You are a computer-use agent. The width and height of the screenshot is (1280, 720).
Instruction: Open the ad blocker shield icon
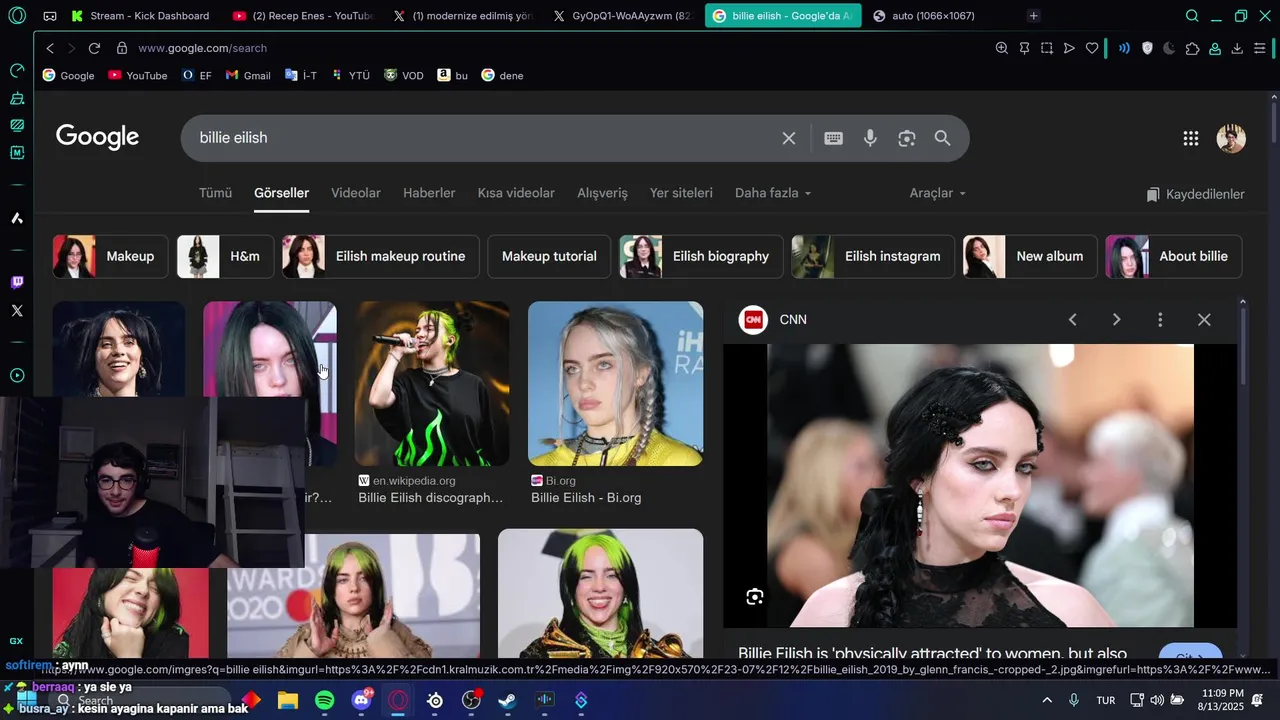[x=1147, y=48]
